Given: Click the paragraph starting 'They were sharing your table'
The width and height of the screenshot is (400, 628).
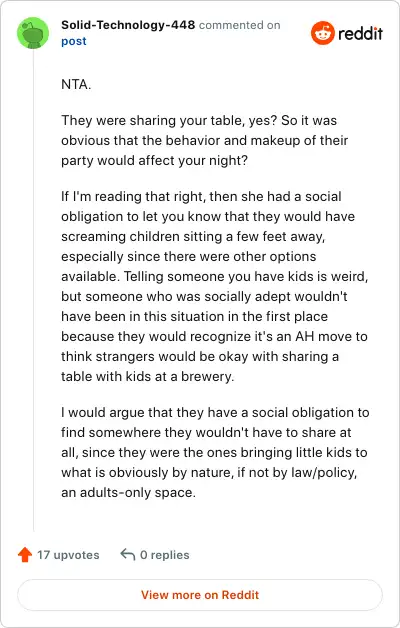Looking at the screenshot, I should click(205, 140).
